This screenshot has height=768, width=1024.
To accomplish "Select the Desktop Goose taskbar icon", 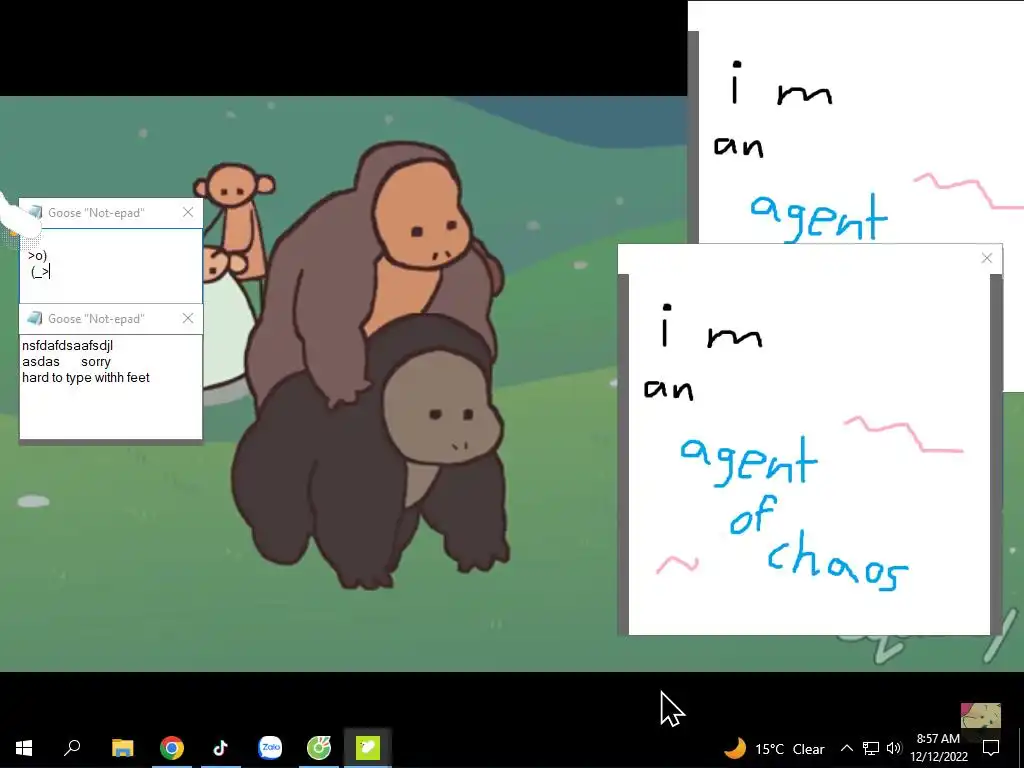I will [368, 748].
